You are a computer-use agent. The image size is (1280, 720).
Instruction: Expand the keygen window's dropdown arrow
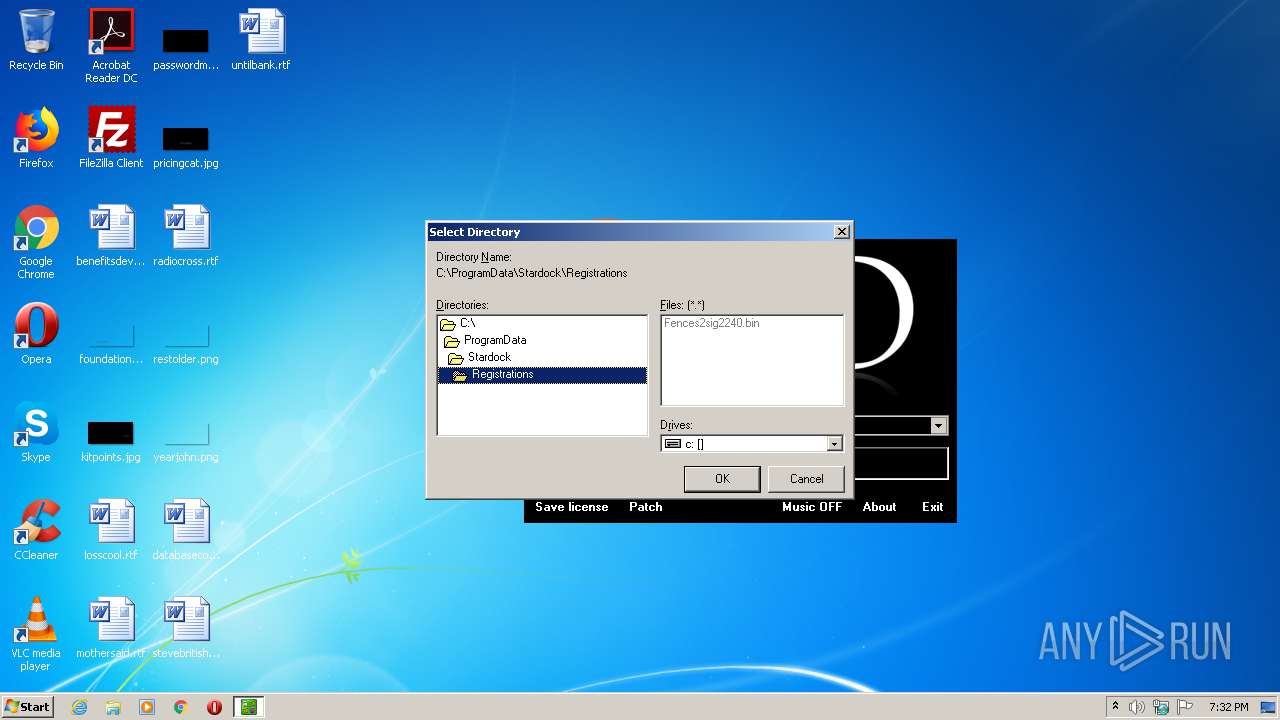(938, 426)
